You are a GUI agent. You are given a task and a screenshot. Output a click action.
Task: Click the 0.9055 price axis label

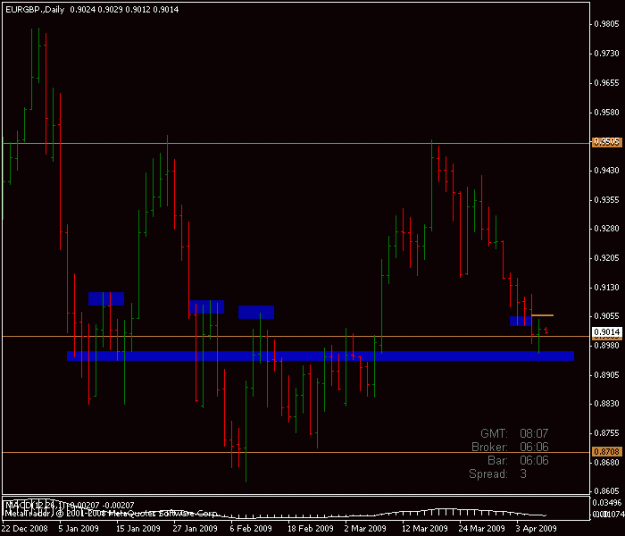coord(607,316)
